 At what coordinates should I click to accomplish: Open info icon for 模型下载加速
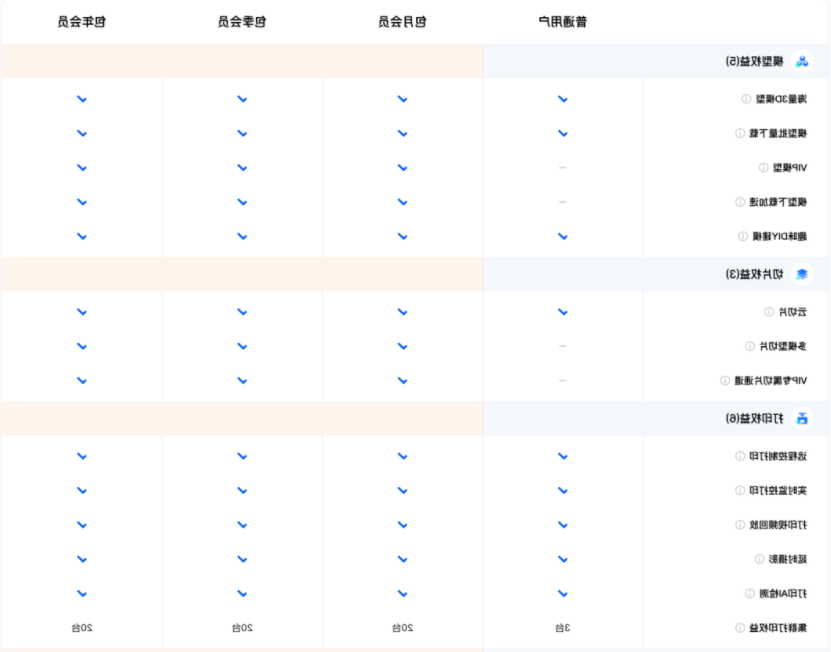coord(740,202)
